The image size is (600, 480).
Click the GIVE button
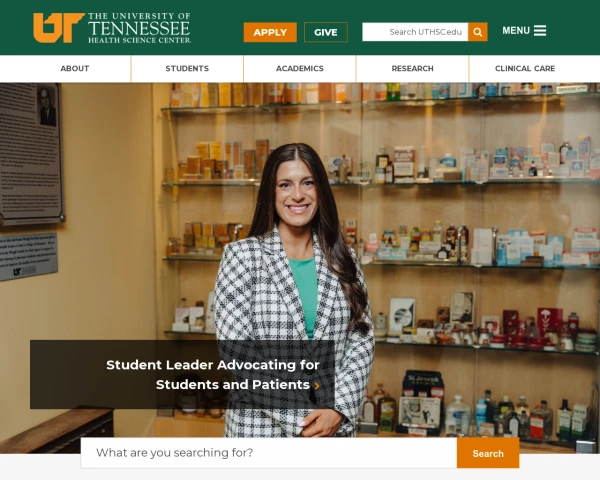click(x=326, y=32)
